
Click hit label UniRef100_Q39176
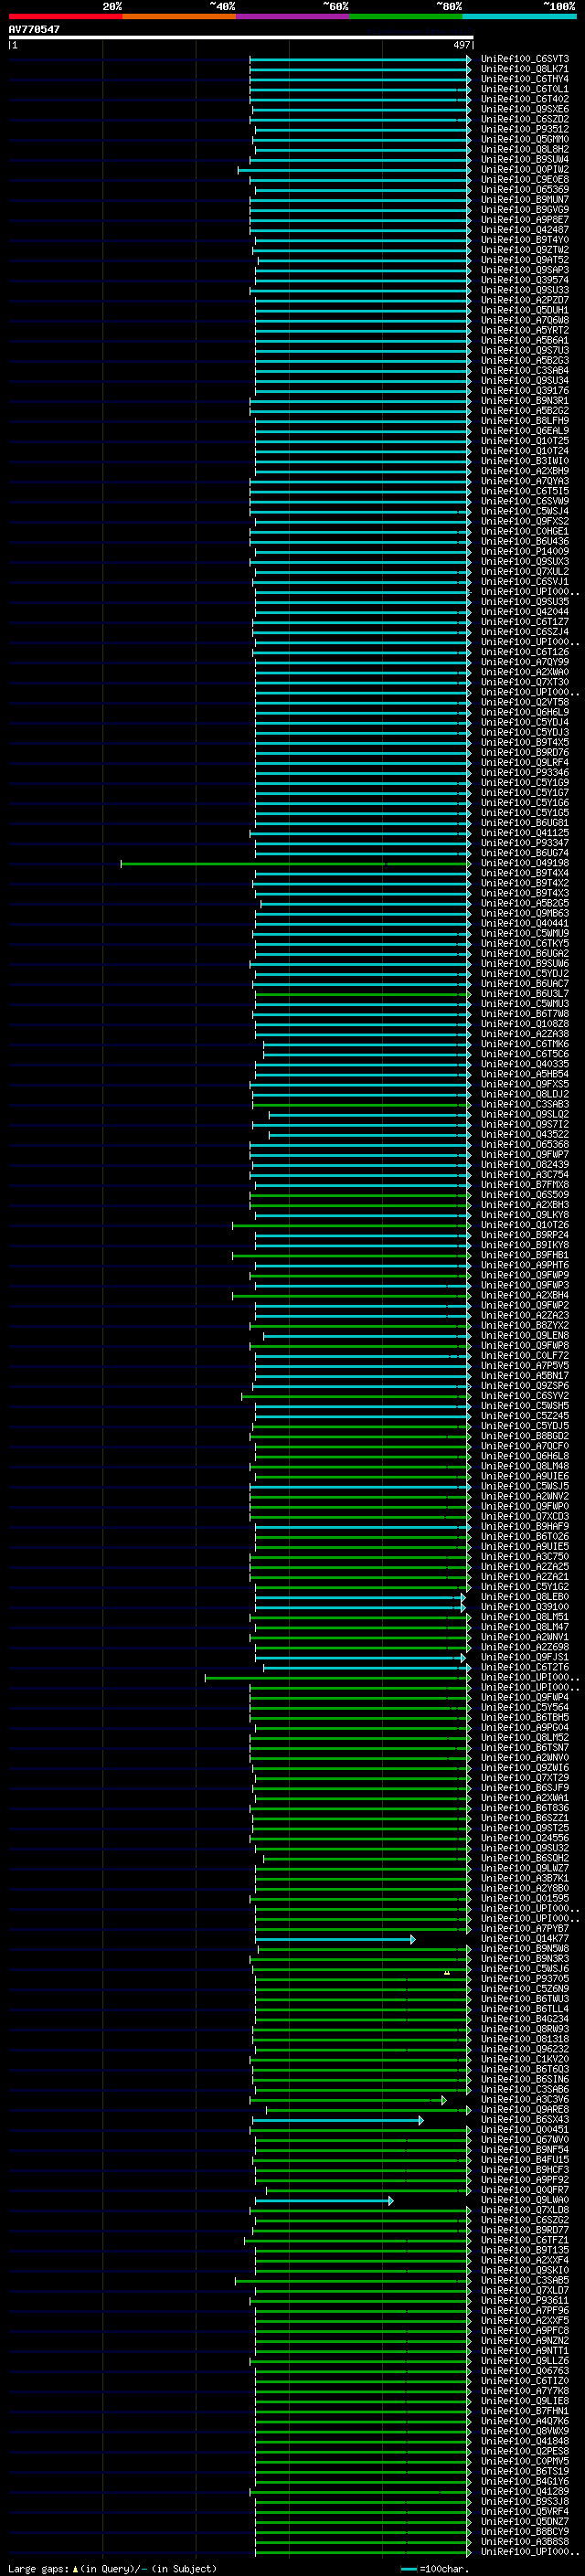pos(525,391)
